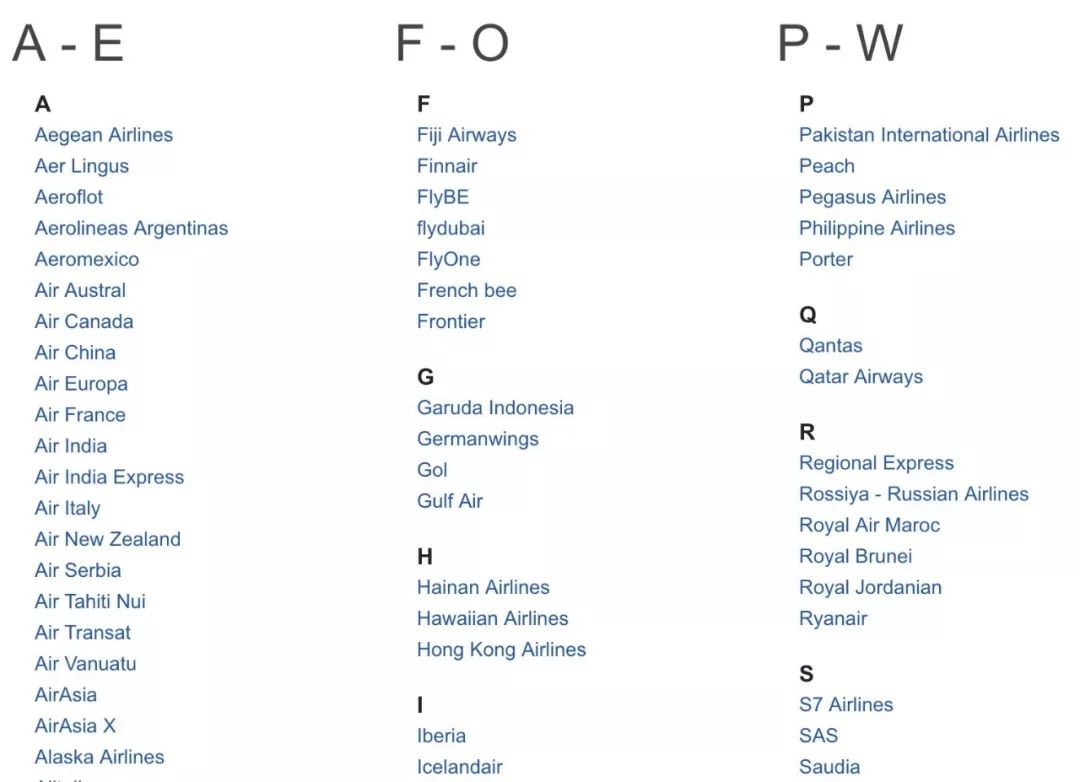The height and width of the screenshot is (782, 1080).
Task: Open the Alaska Airlines link
Action: pos(100,757)
